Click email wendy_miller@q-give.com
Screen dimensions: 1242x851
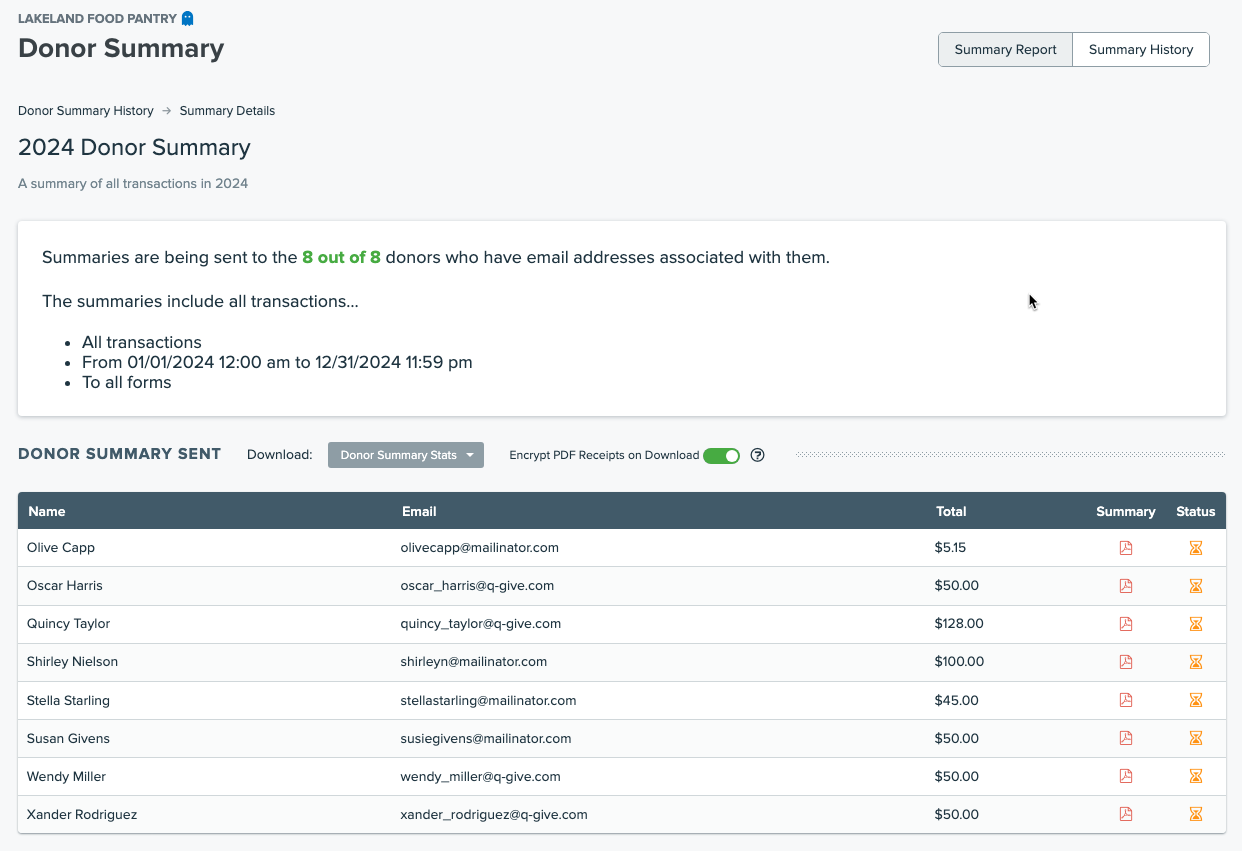[x=480, y=776]
